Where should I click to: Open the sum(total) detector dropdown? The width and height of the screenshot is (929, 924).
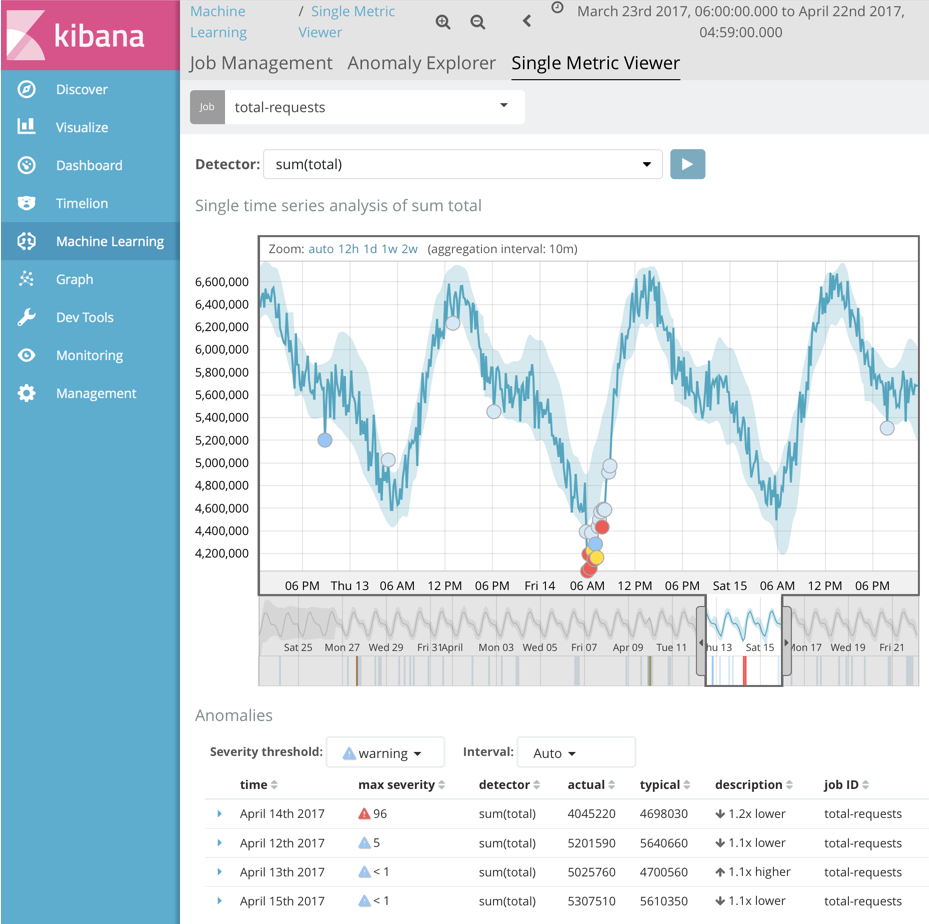pos(462,164)
